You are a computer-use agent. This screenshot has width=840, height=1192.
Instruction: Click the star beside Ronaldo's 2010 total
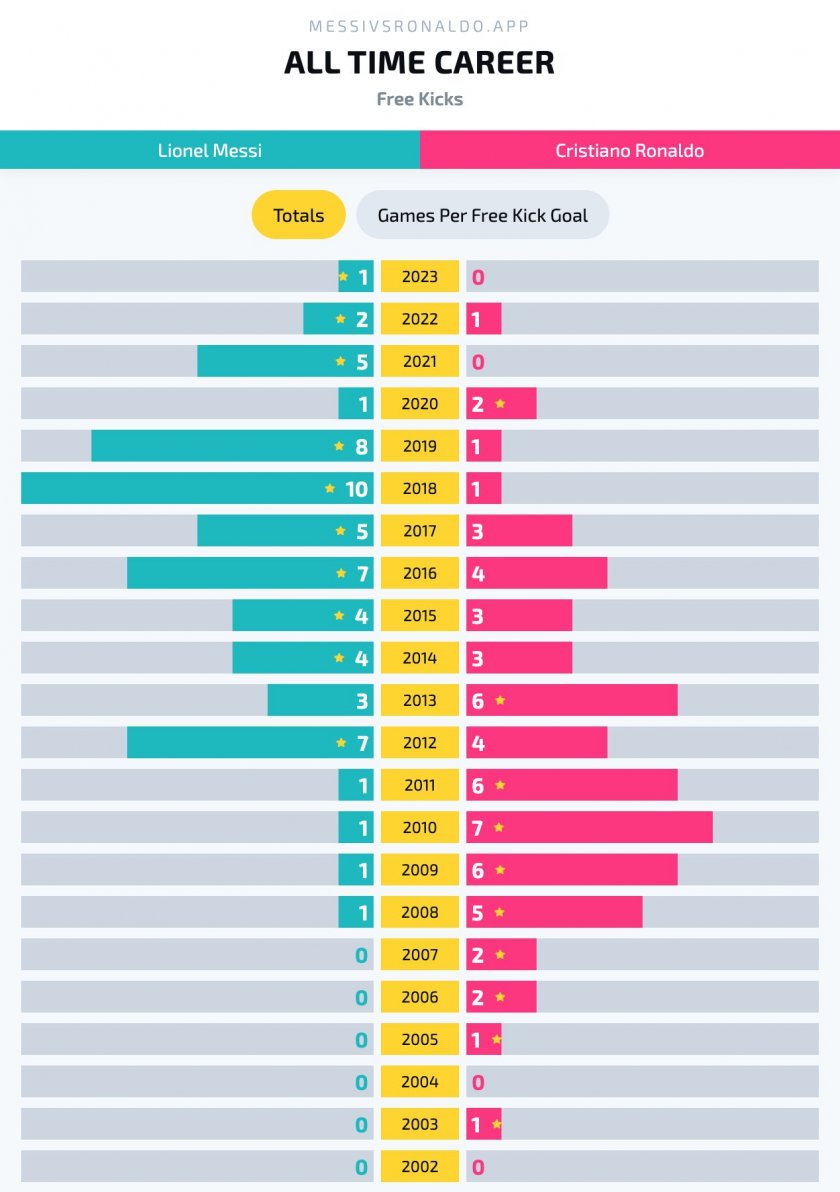499,828
